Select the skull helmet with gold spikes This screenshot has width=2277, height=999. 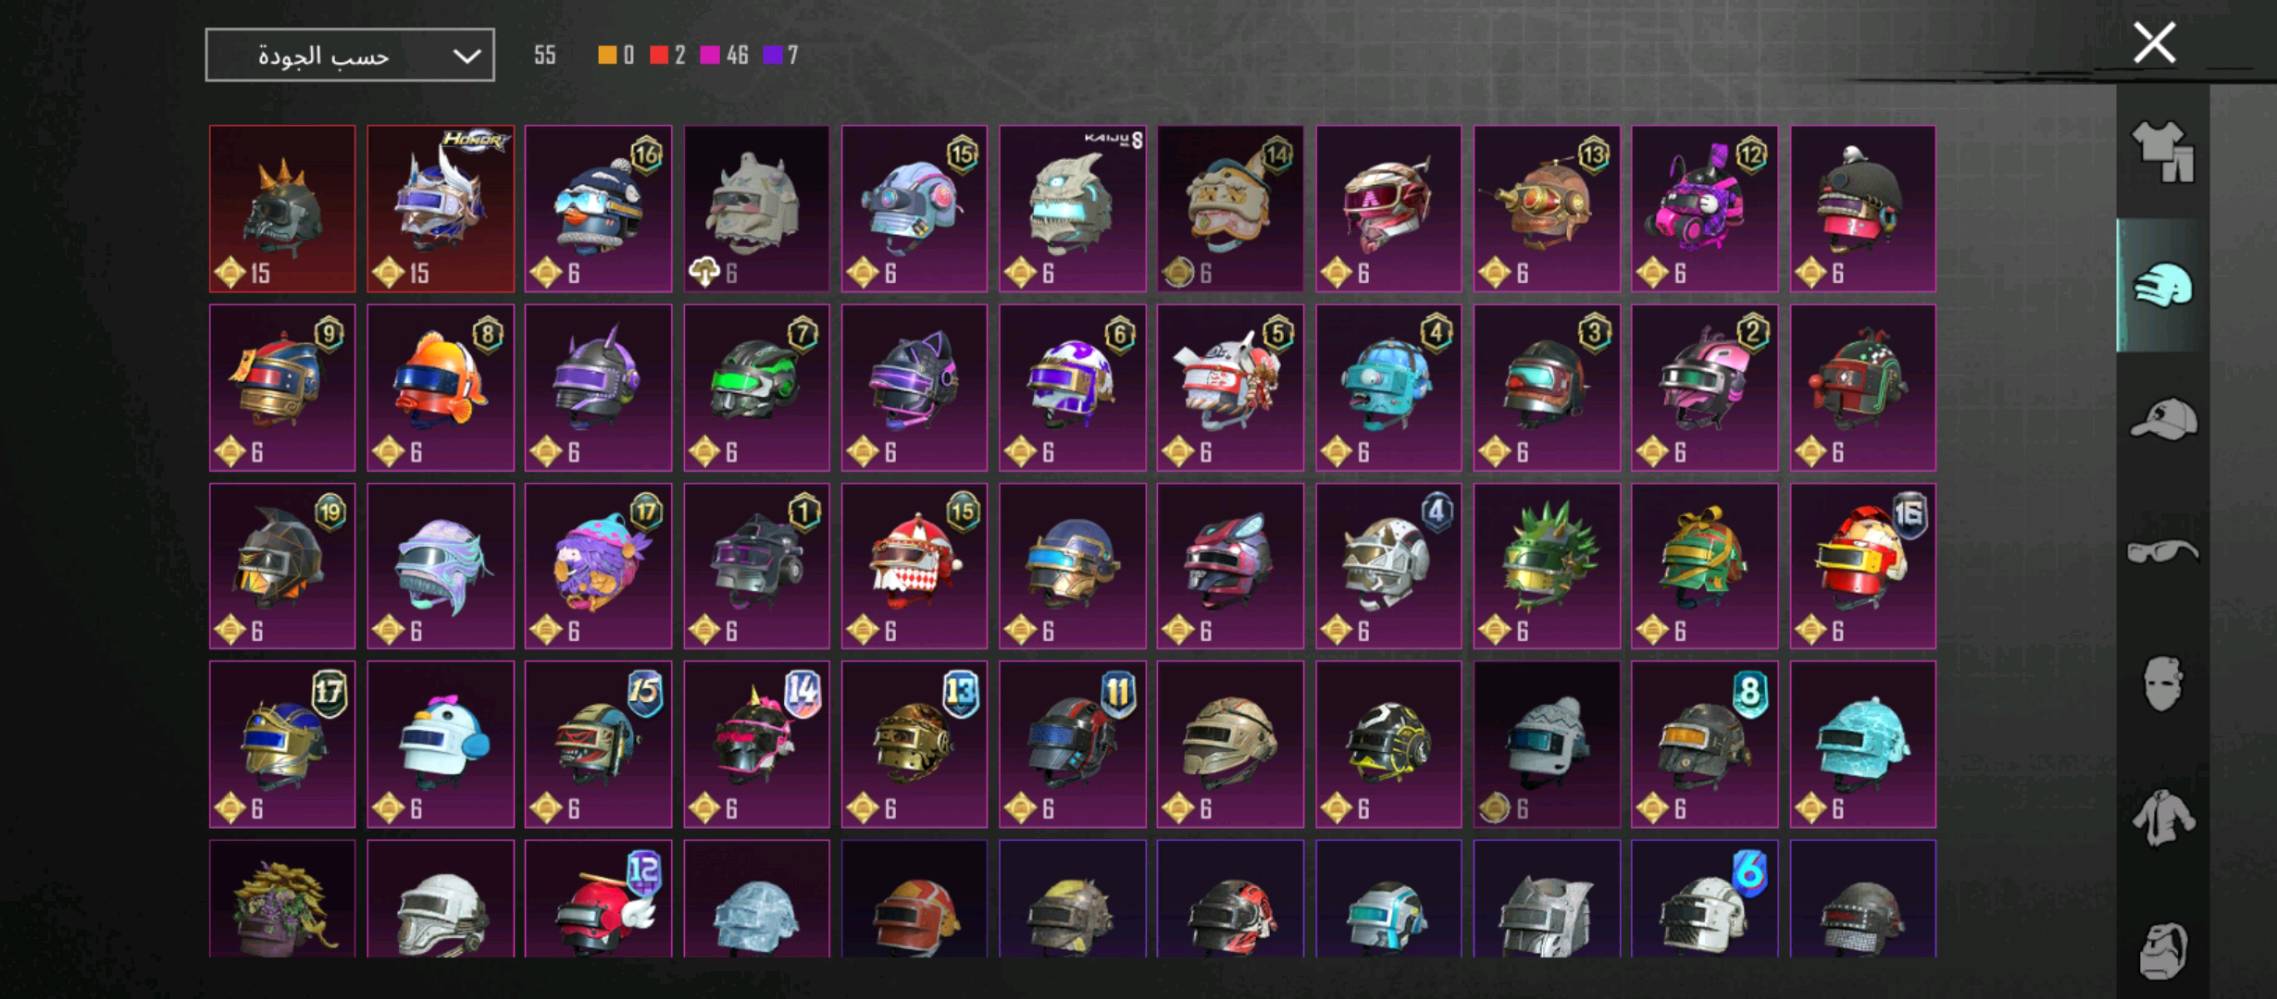pos(282,209)
